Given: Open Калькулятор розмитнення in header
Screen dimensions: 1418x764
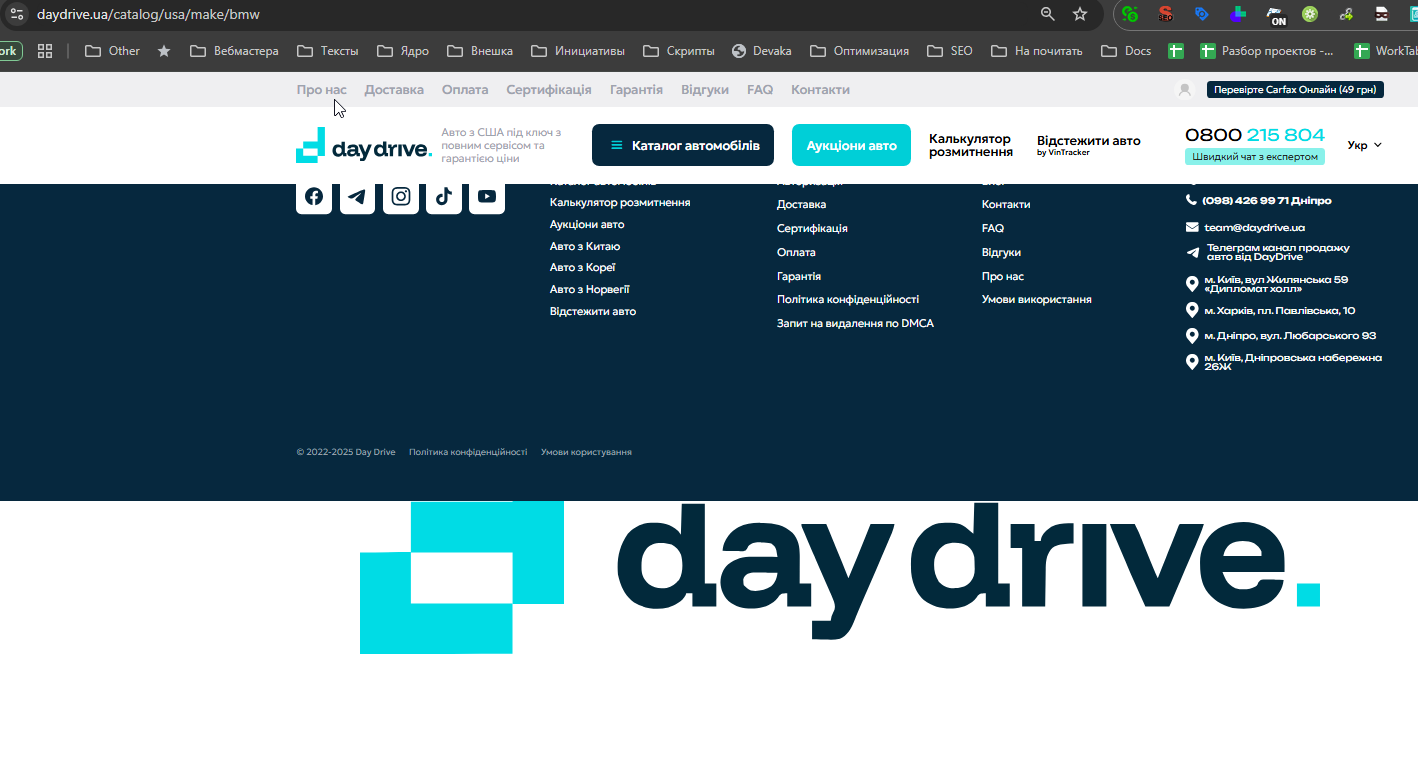Looking at the screenshot, I should (970, 146).
